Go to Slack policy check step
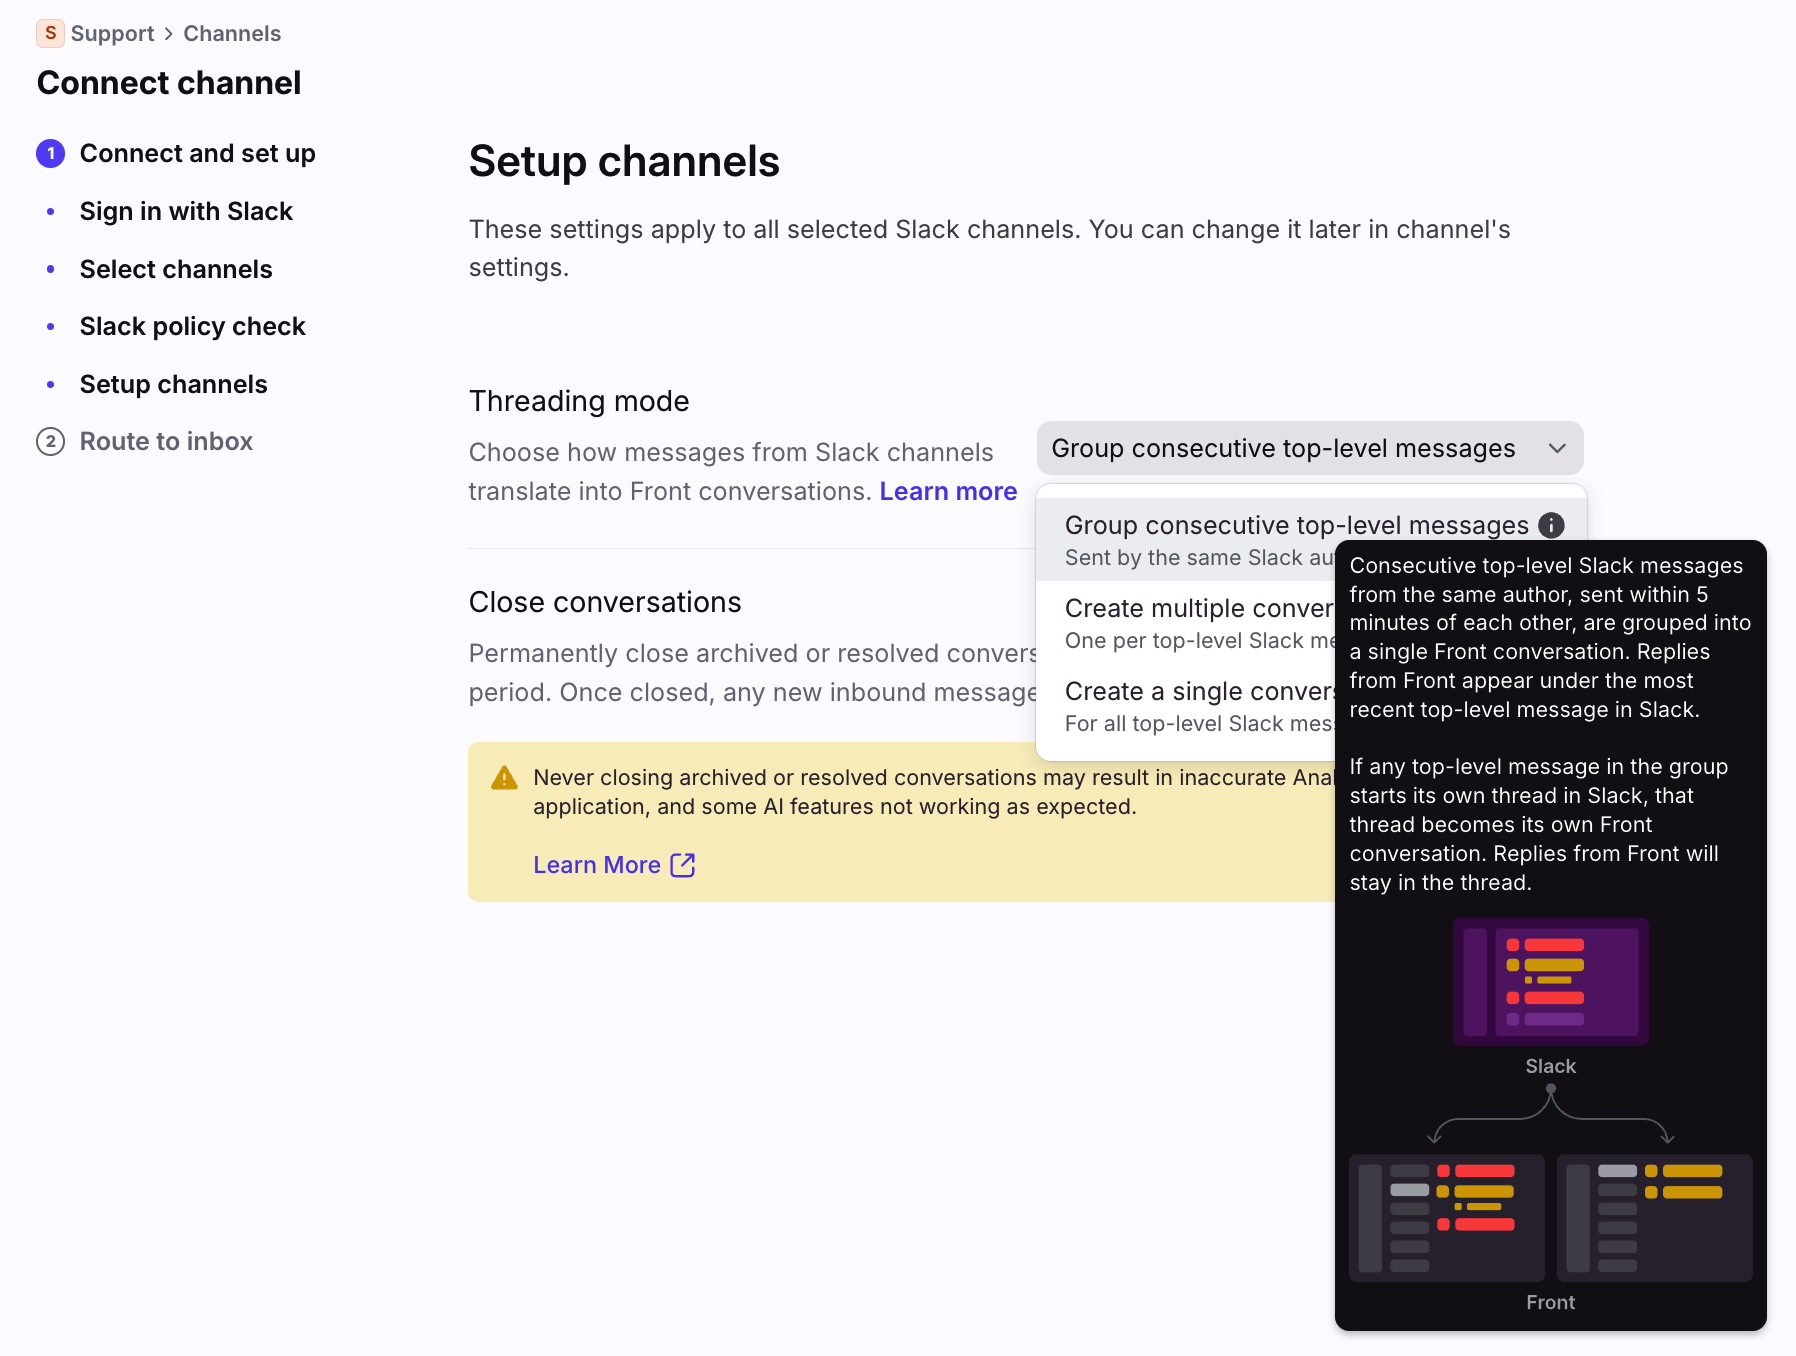This screenshot has width=1796, height=1356. tap(192, 327)
